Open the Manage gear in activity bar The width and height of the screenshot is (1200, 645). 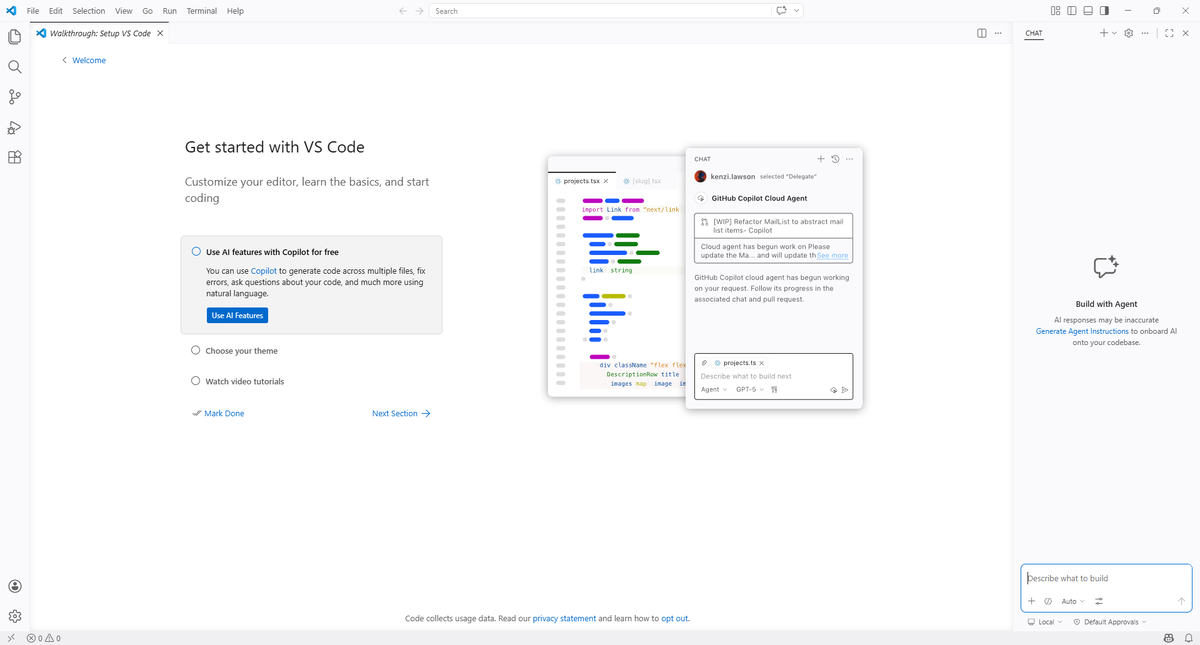tap(15, 616)
